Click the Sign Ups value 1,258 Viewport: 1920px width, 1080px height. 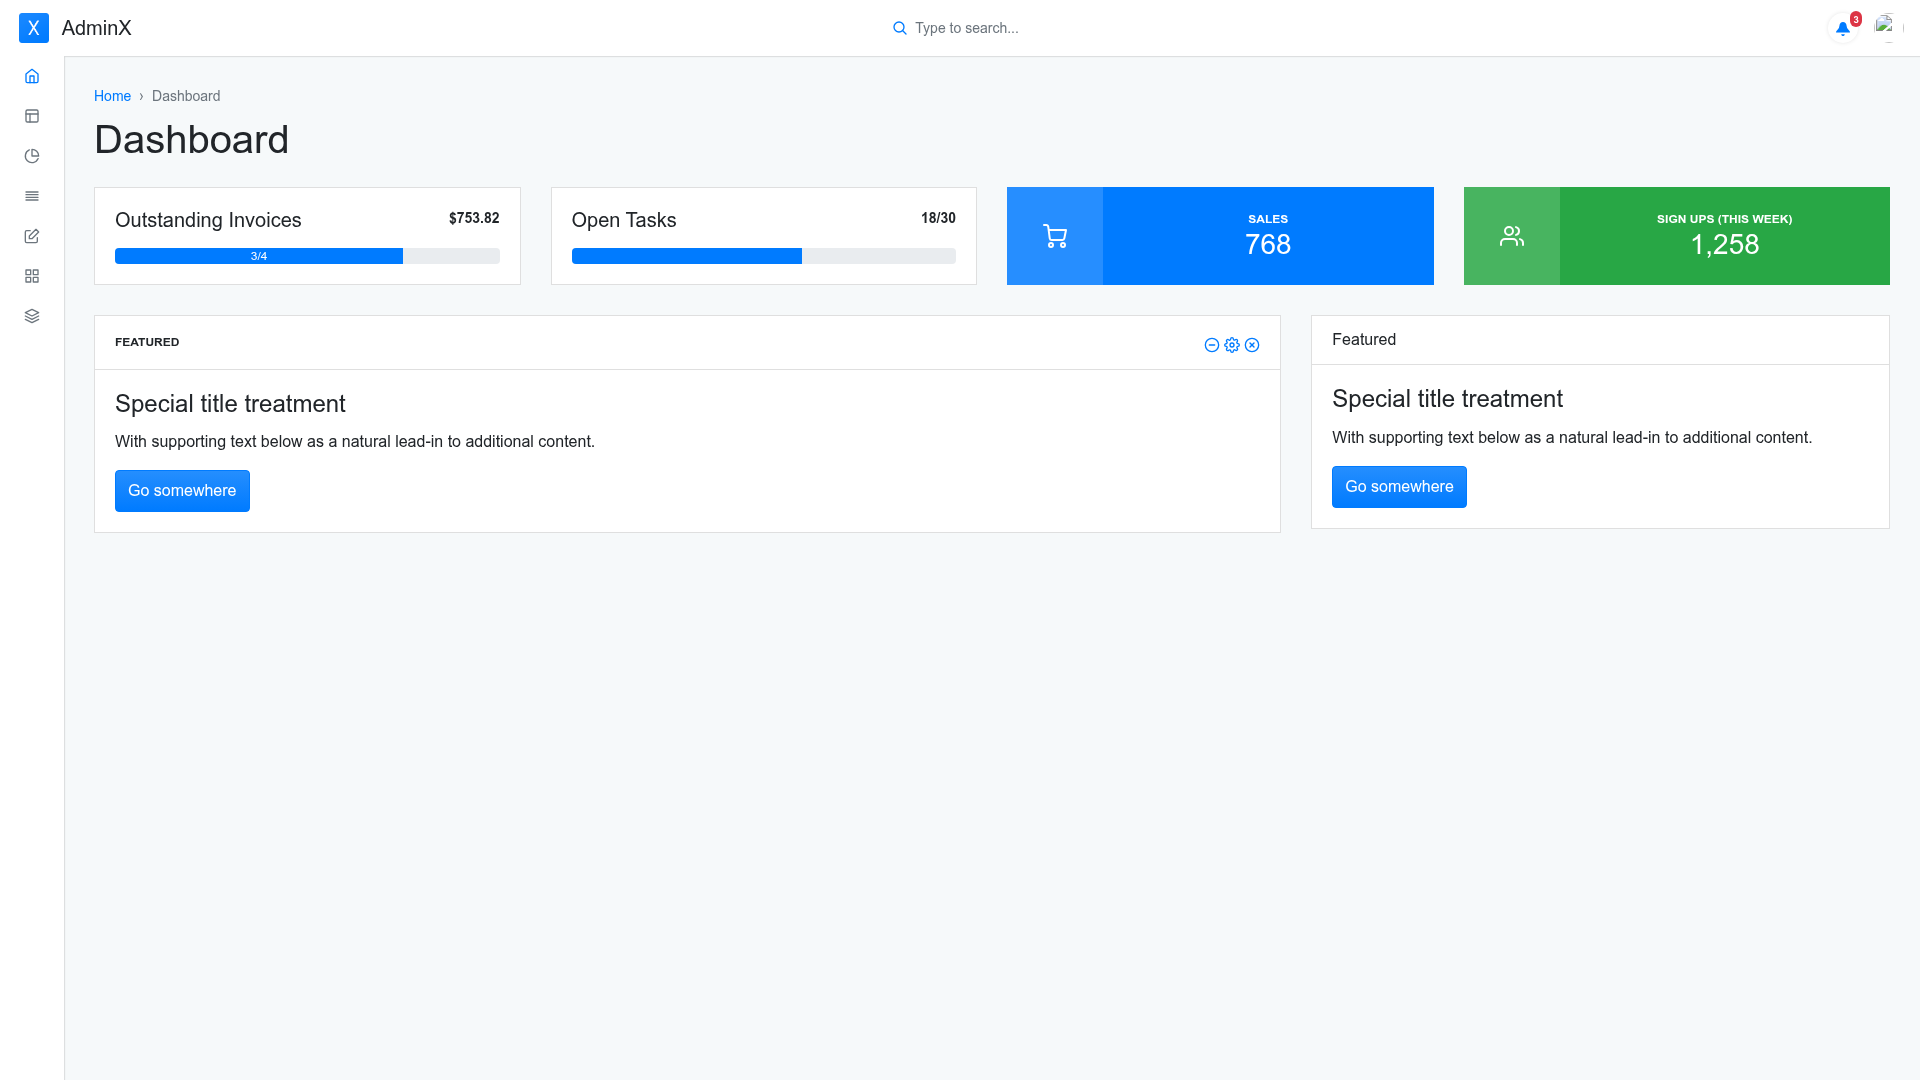tap(1725, 244)
